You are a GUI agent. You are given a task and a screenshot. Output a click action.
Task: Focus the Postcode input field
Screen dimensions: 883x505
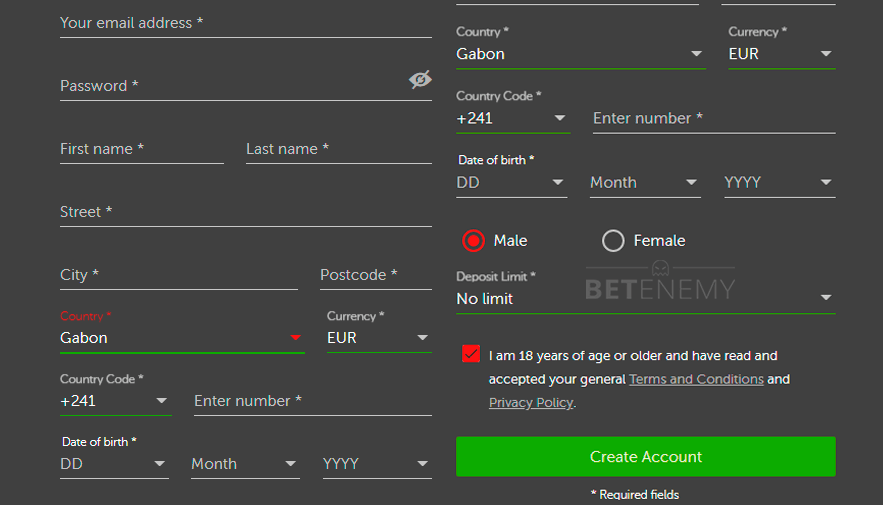tap(376, 275)
